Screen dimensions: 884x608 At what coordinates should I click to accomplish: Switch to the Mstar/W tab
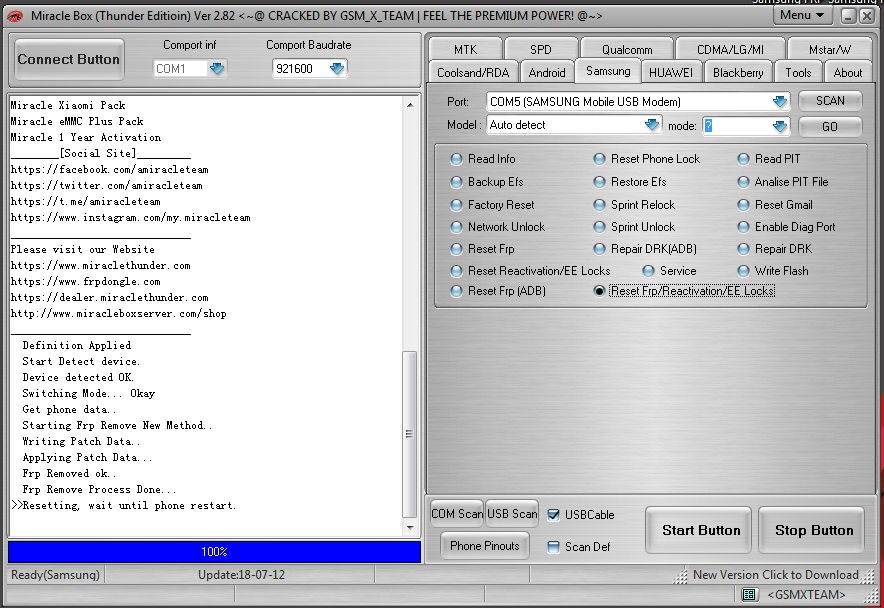click(830, 50)
